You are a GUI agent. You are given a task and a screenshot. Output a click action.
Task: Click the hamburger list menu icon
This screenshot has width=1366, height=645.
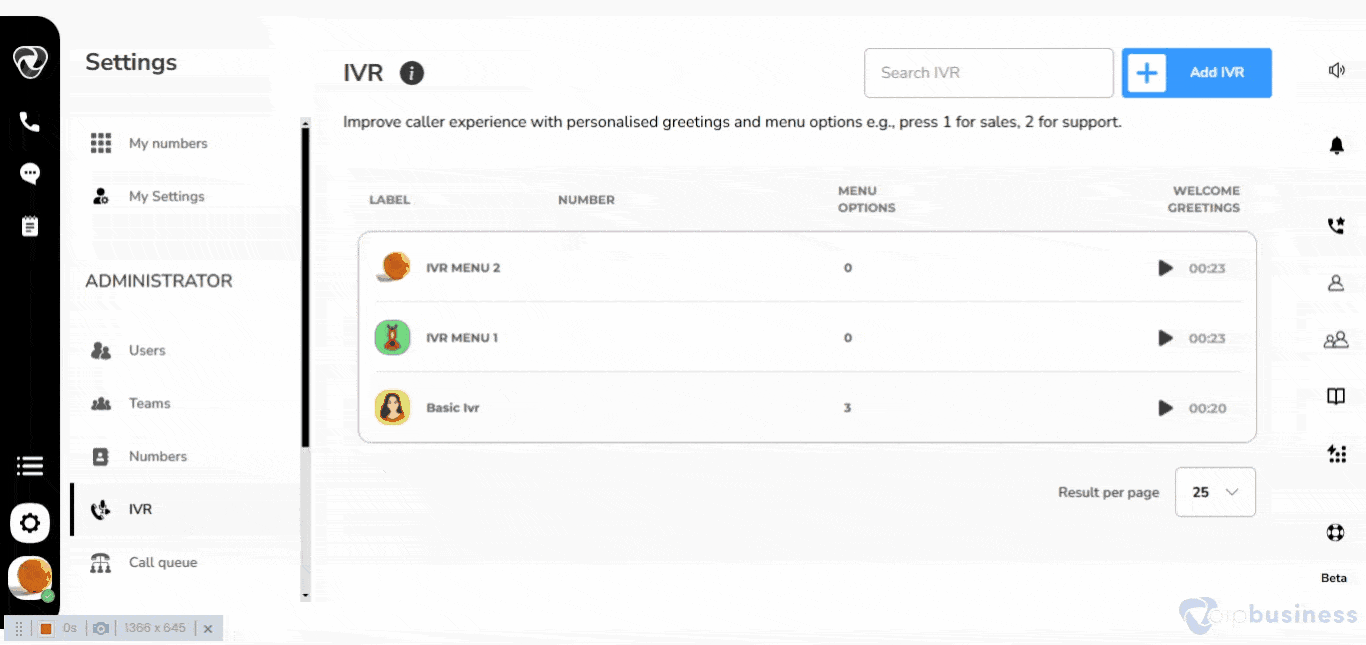coord(30,466)
